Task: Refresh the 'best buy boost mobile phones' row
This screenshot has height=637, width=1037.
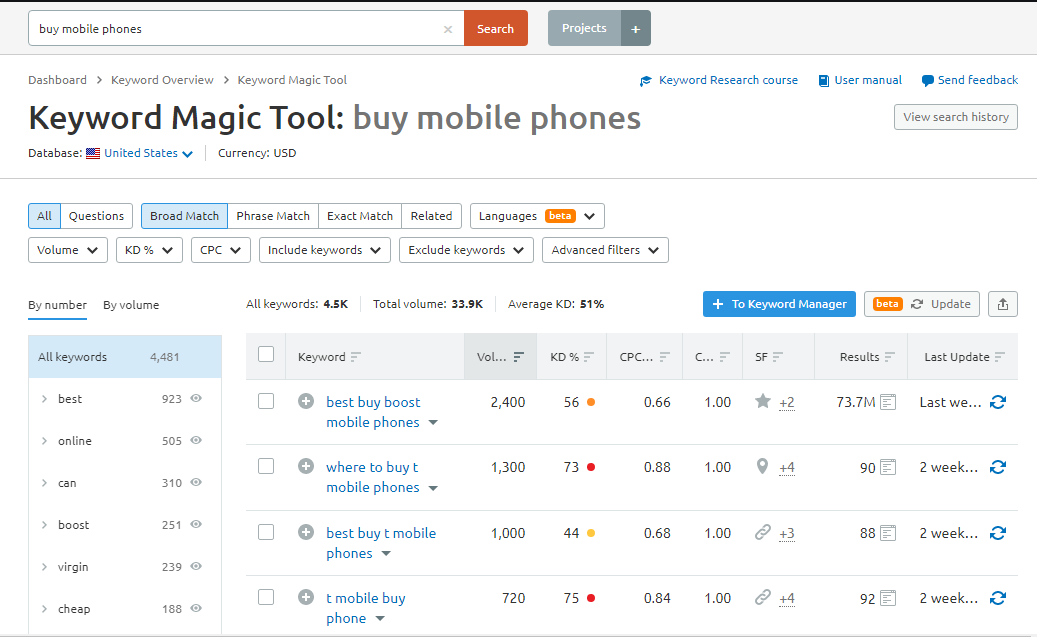Action: tap(997, 402)
